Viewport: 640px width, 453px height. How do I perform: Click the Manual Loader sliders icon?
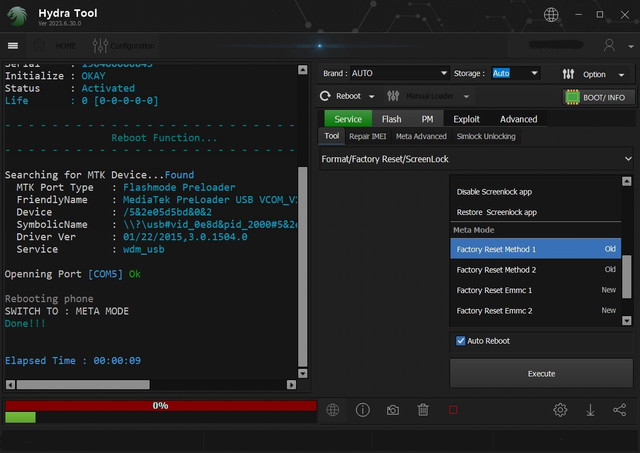(x=393, y=96)
